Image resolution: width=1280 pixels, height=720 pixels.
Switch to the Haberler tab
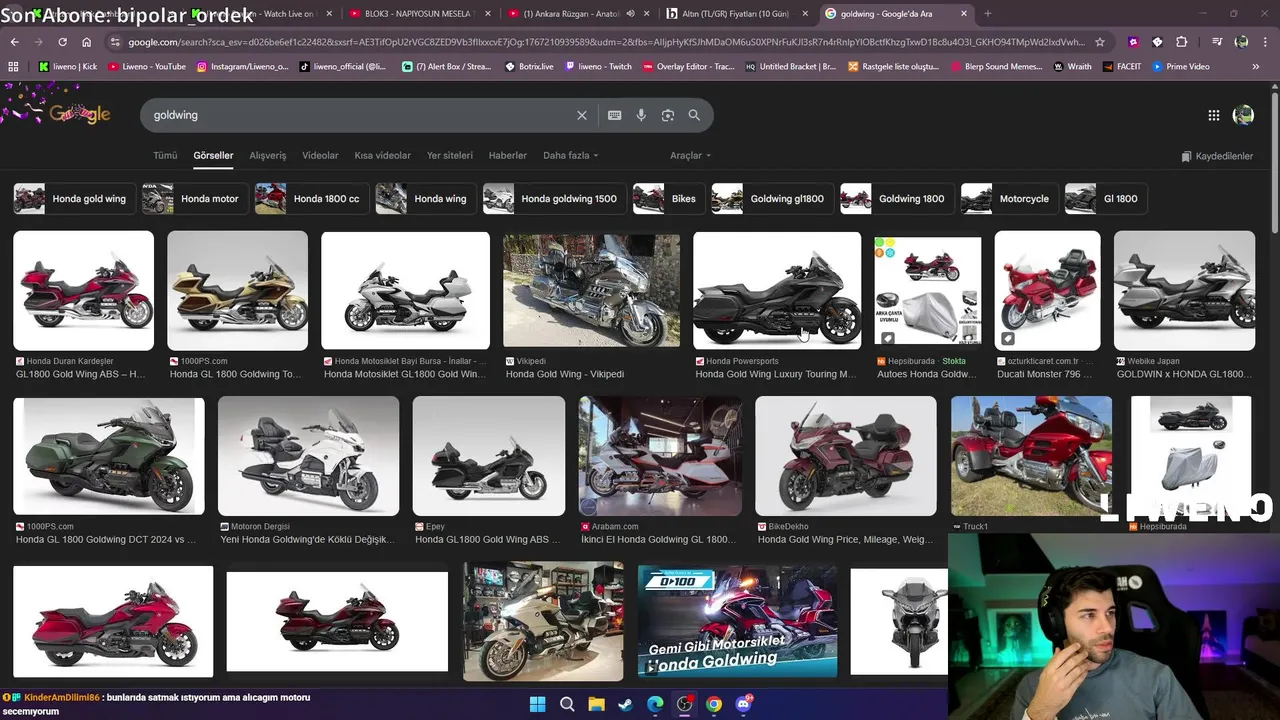click(507, 156)
